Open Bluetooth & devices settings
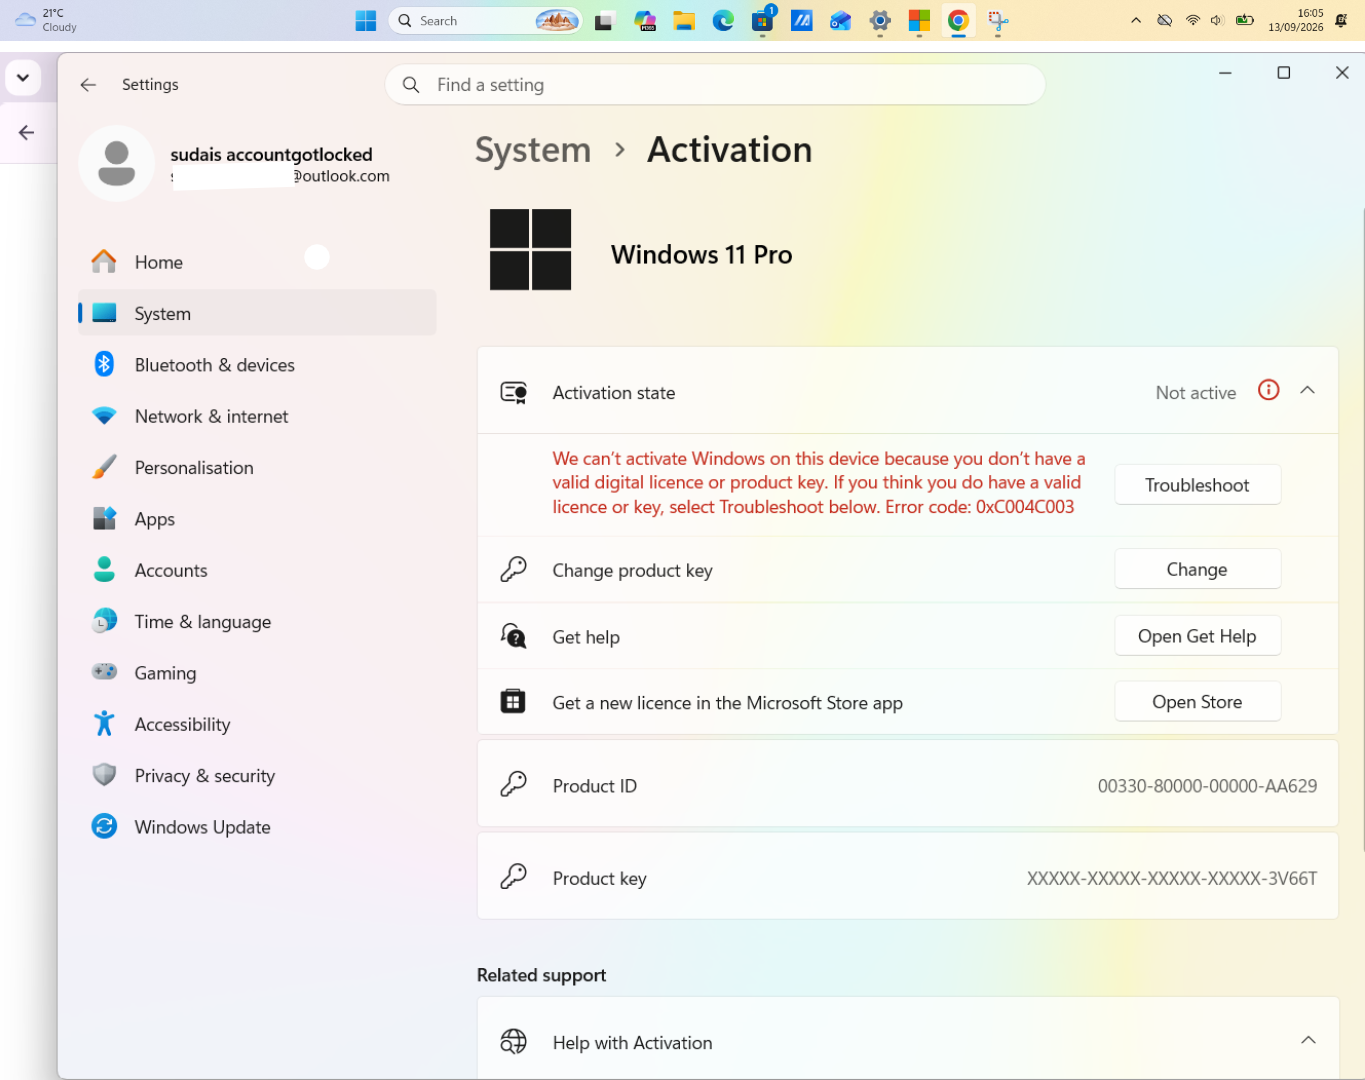1365x1080 pixels. [257, 365]
